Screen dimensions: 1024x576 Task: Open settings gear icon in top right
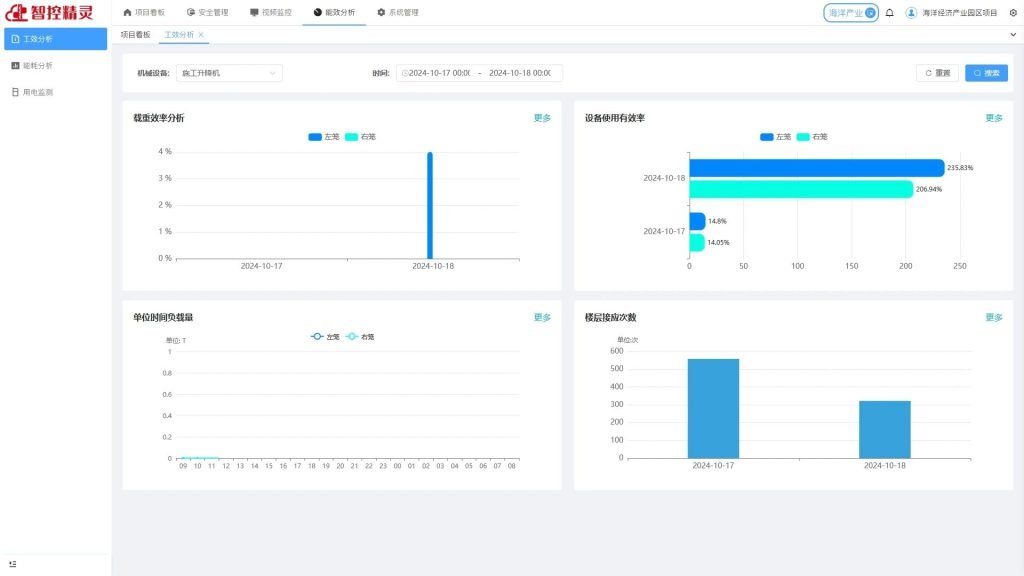[x=1013, y=13]
